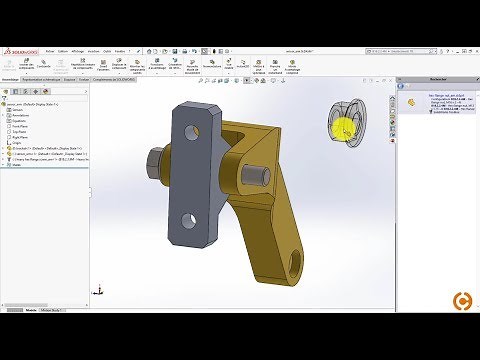Open the Outils menu

[x=107, y=51]
